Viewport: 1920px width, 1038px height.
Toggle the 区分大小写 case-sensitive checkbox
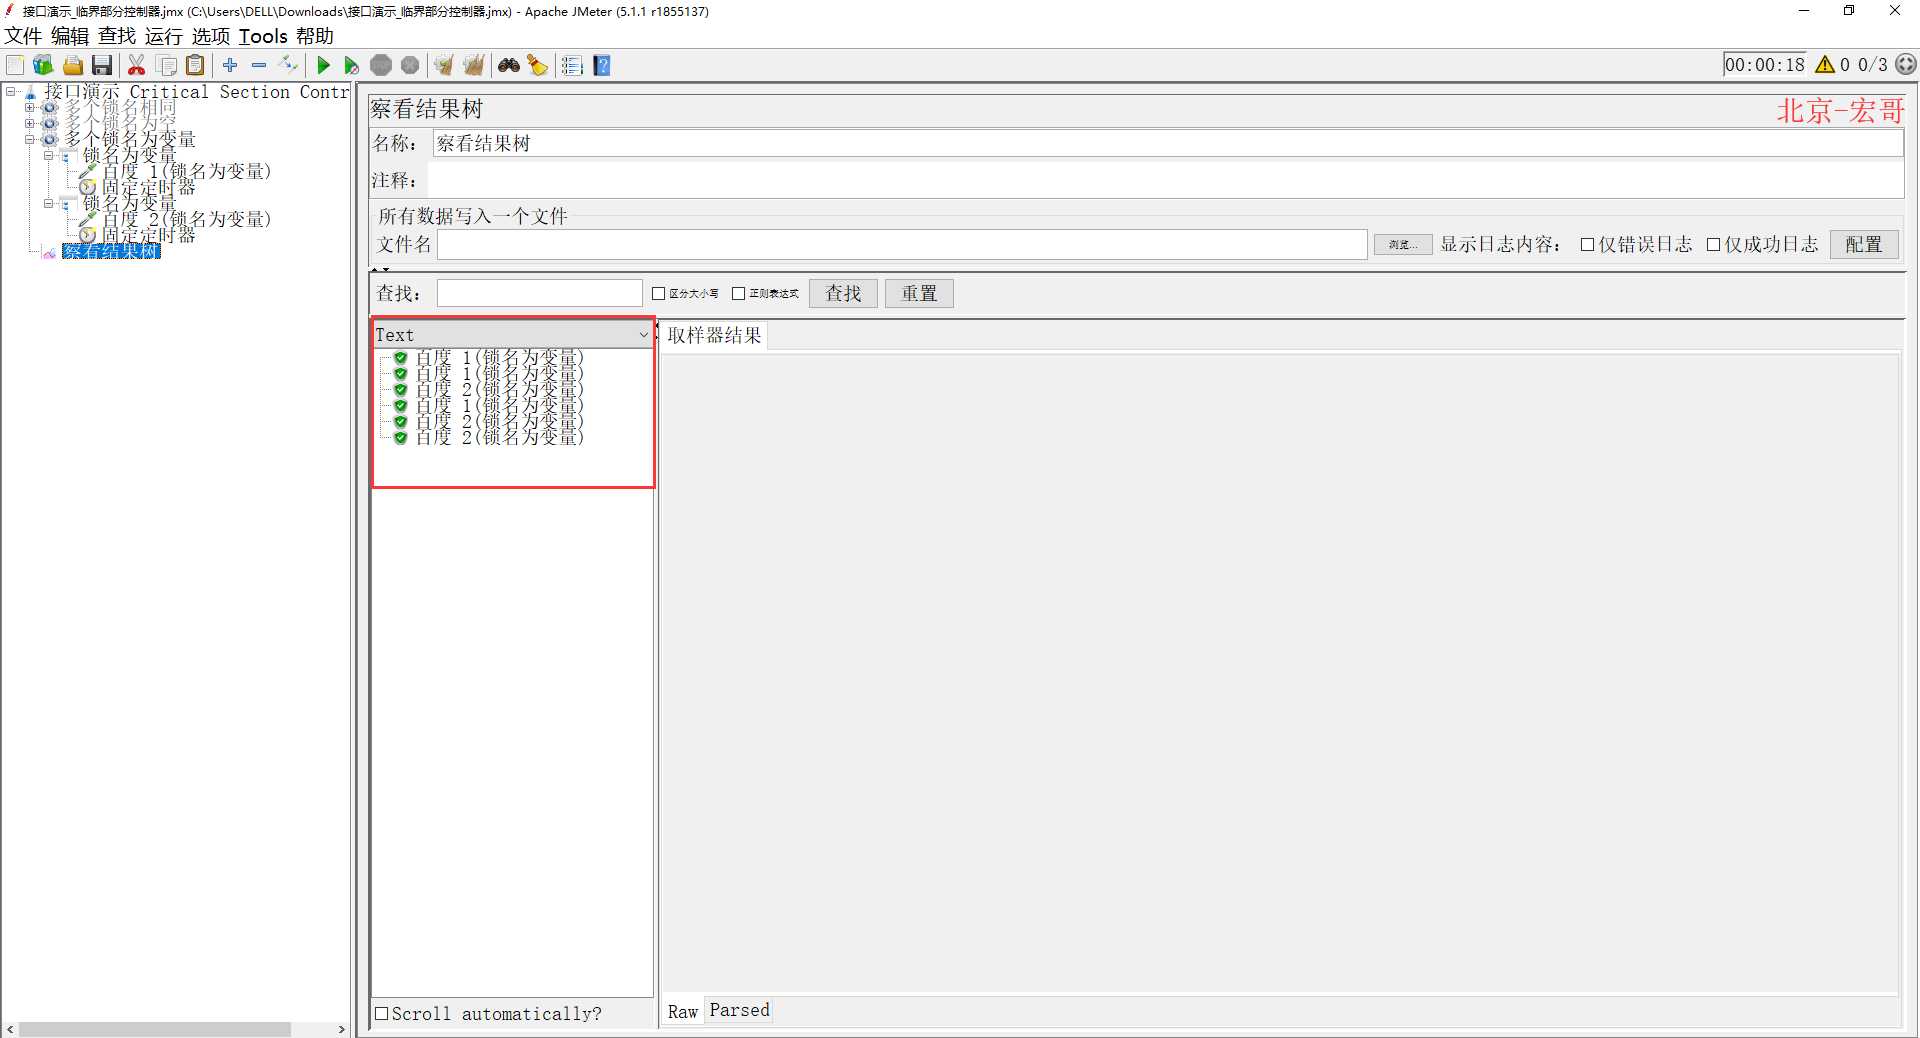[x=658, y=293]
